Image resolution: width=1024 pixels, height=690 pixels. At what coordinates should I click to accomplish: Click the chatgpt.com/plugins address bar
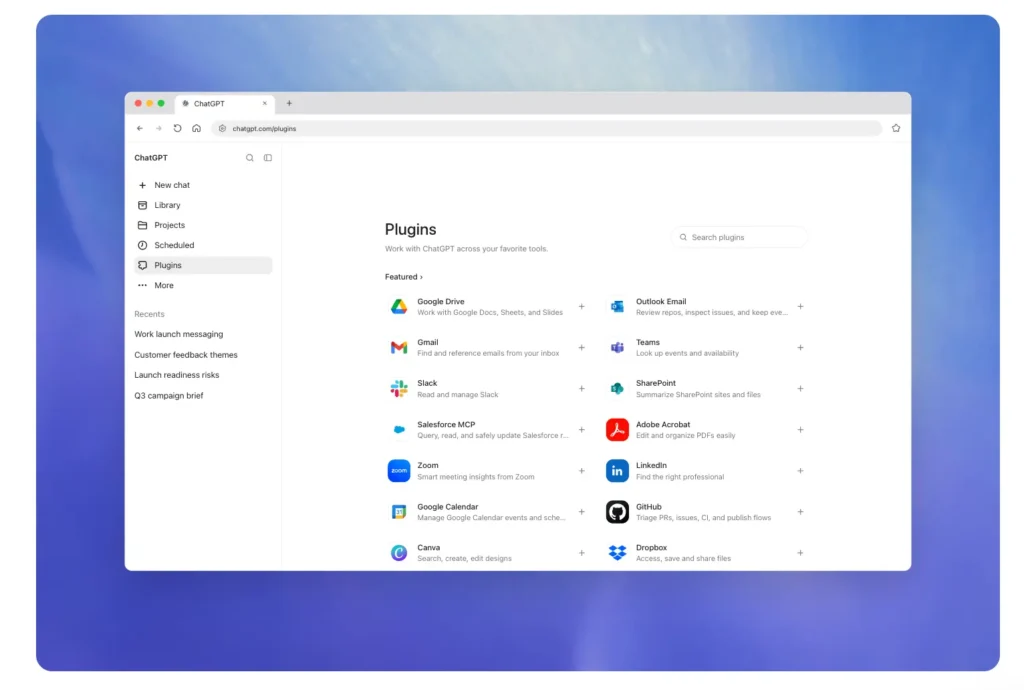click(x=547, y=129)
